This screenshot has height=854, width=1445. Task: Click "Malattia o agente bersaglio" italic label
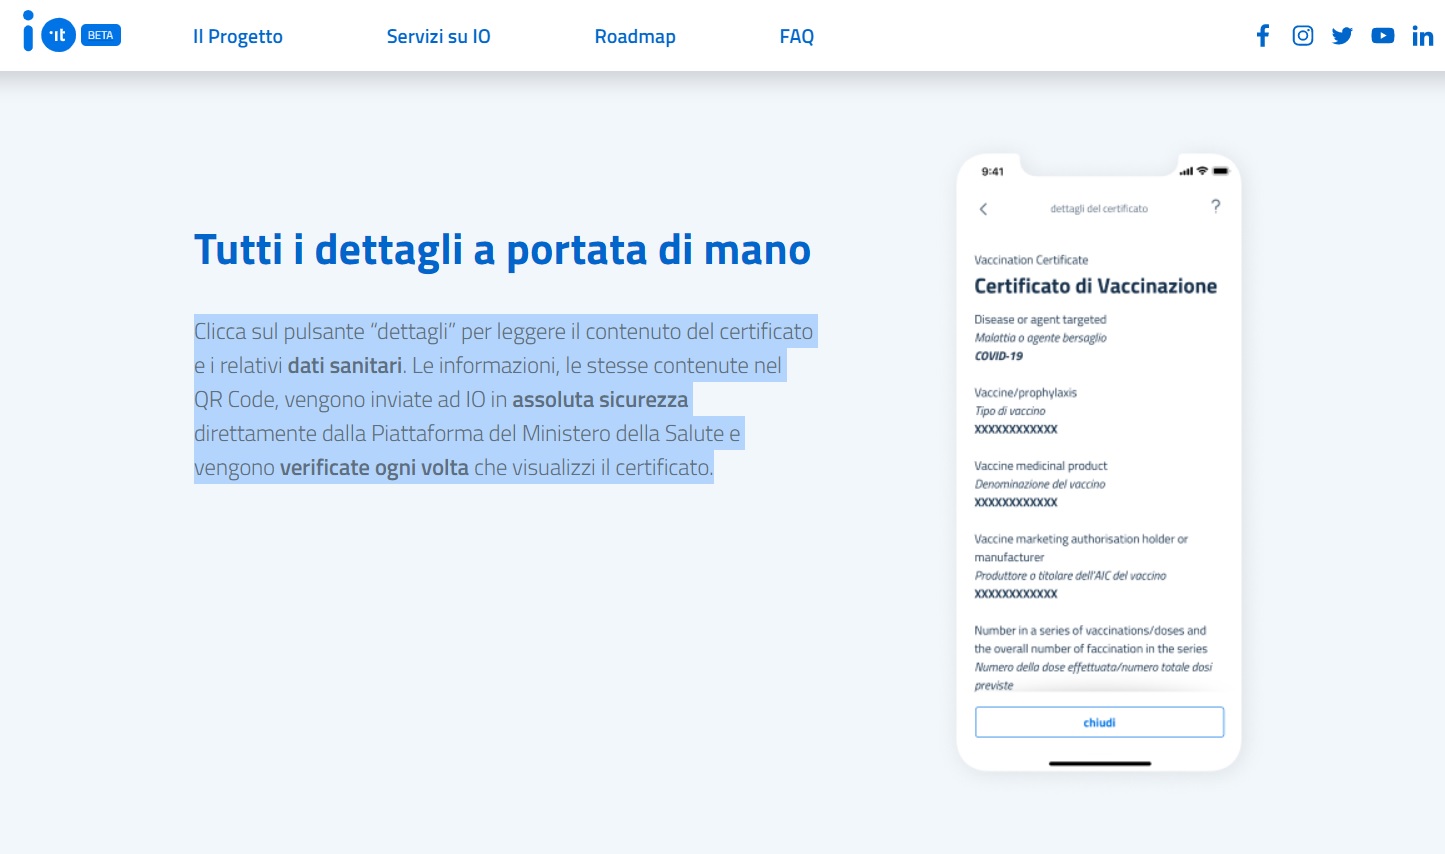[x=1041, y=338]
